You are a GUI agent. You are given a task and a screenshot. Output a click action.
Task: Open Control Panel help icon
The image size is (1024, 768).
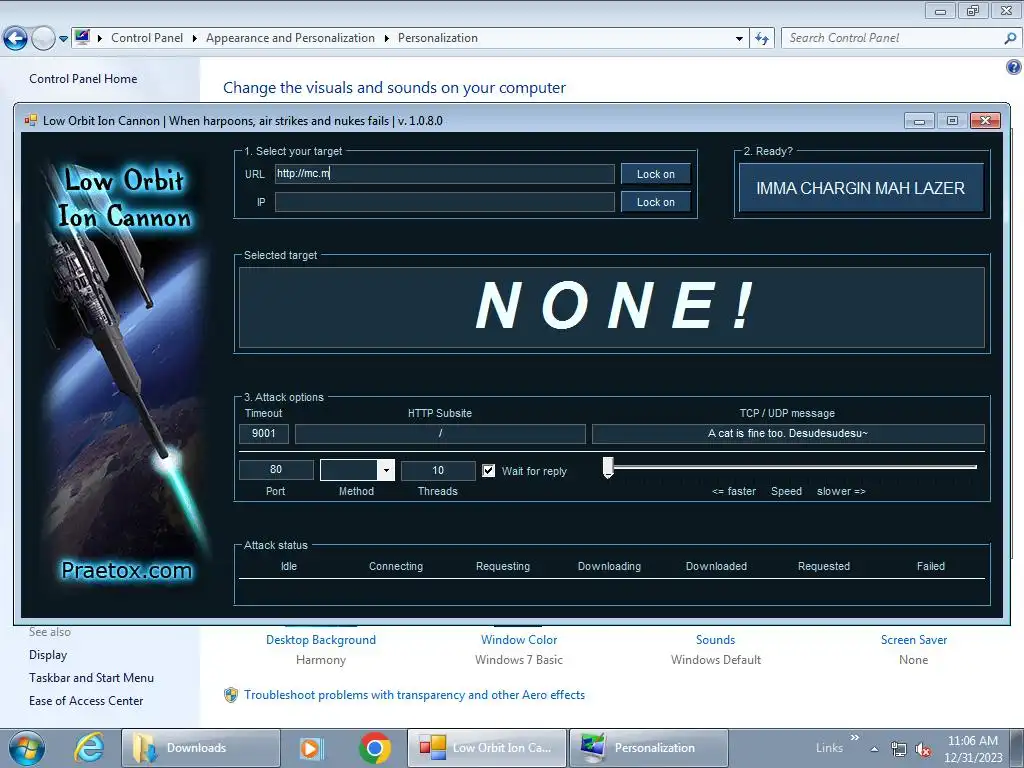click(1014, 67)
